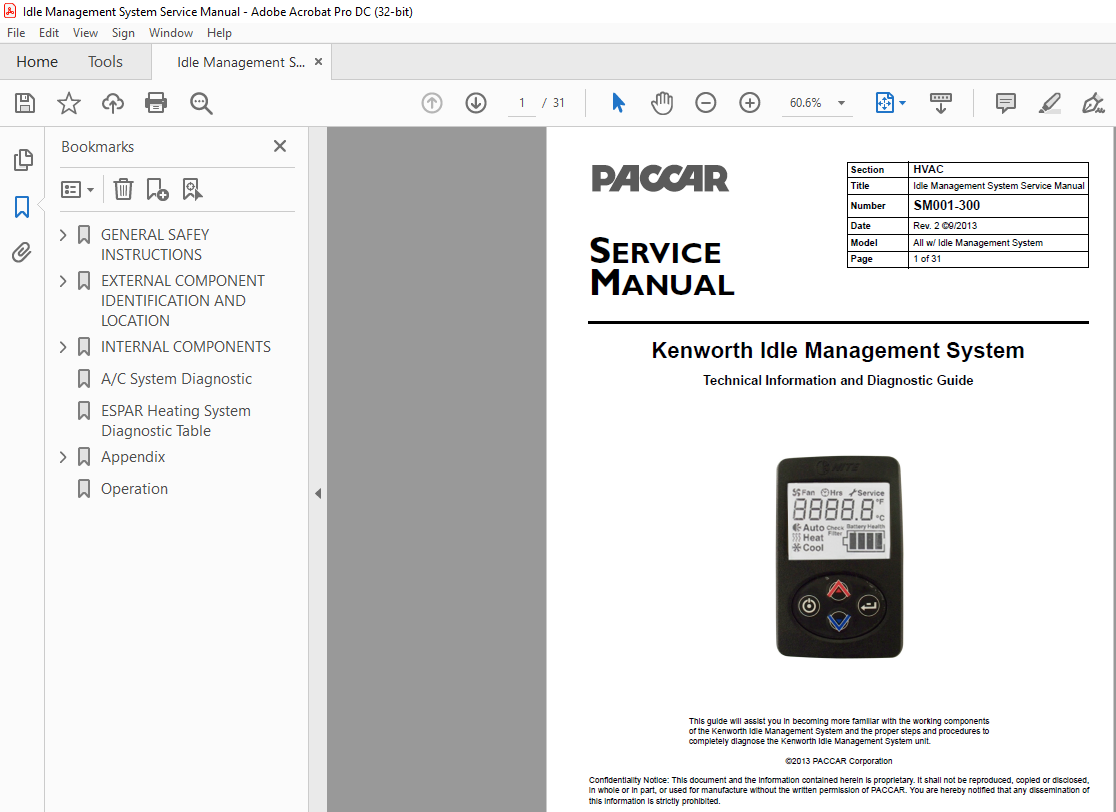The height and width of the screenshot is (812, 1116).
Task: Jump to EXTERNAL COMPONENT IDENTIFICATION AND LOCATION
Action: tap(183, 301)
